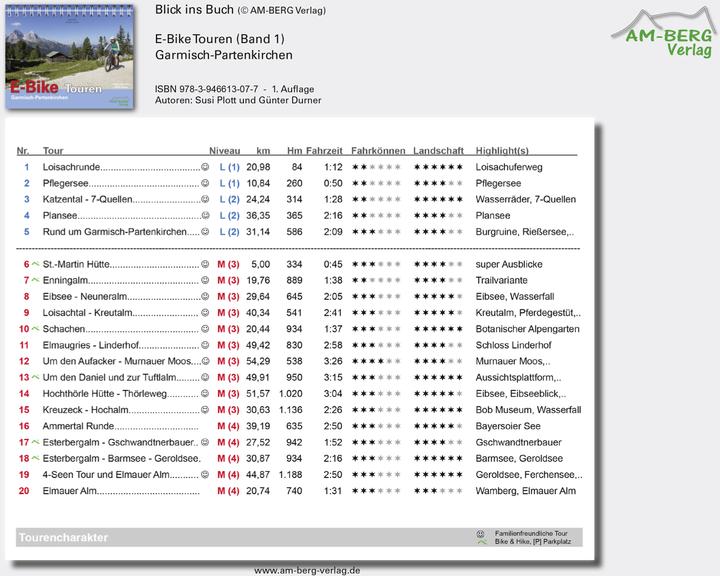This screenshot has height=576, width=720.
Task: Click the AM-BERG Verlag logo
Action: click(664, 33)
